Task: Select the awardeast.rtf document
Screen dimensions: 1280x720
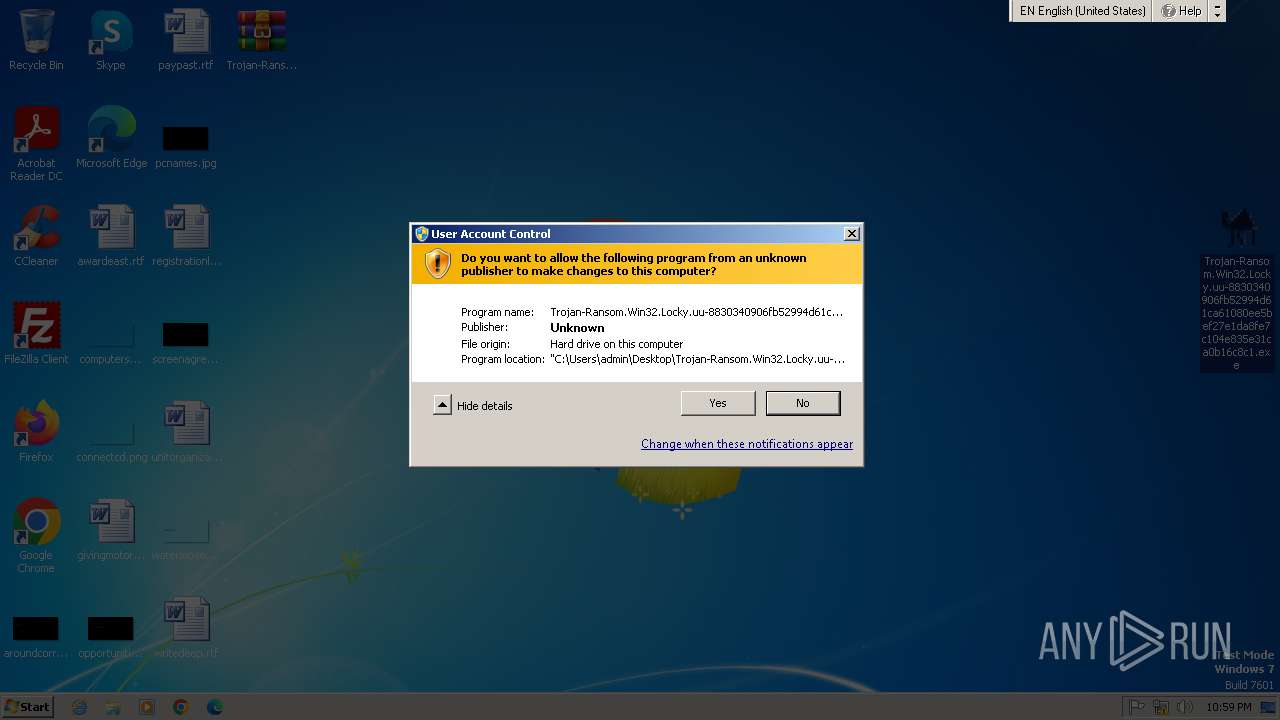Action: 111,236
